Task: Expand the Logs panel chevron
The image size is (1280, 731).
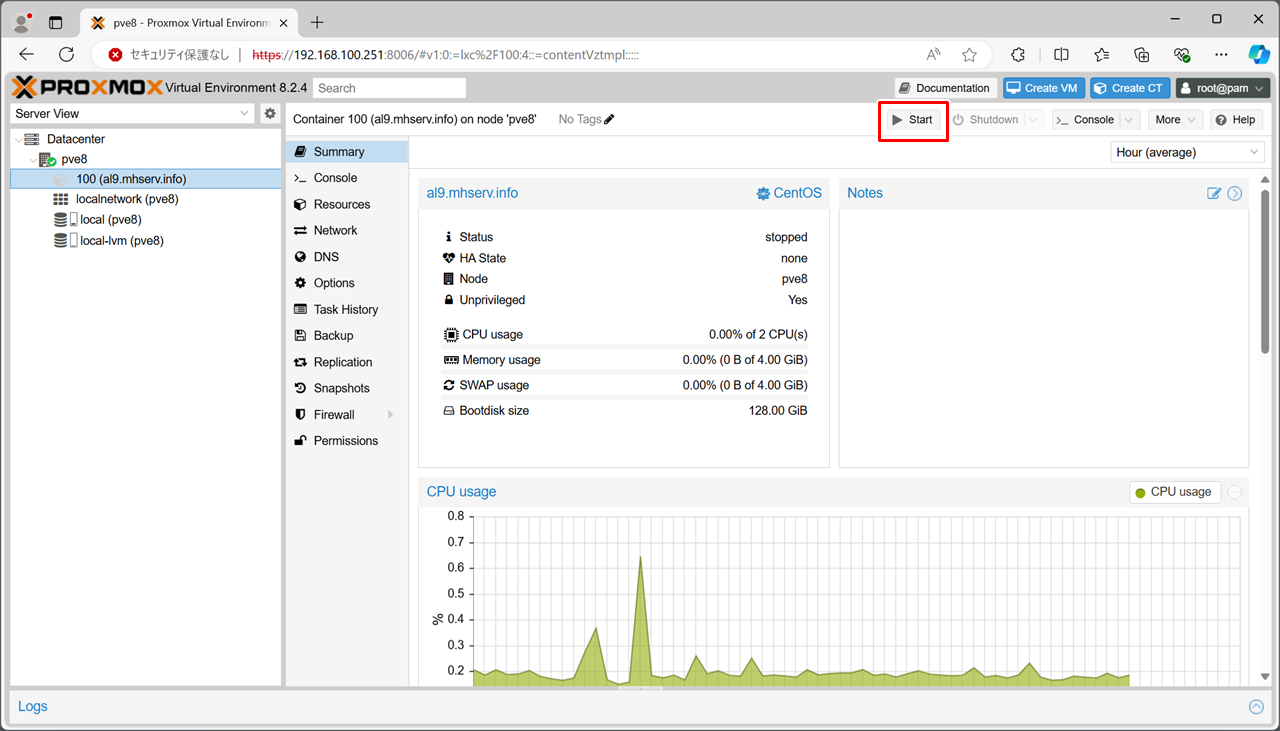Action: (x=1256, y=707)
